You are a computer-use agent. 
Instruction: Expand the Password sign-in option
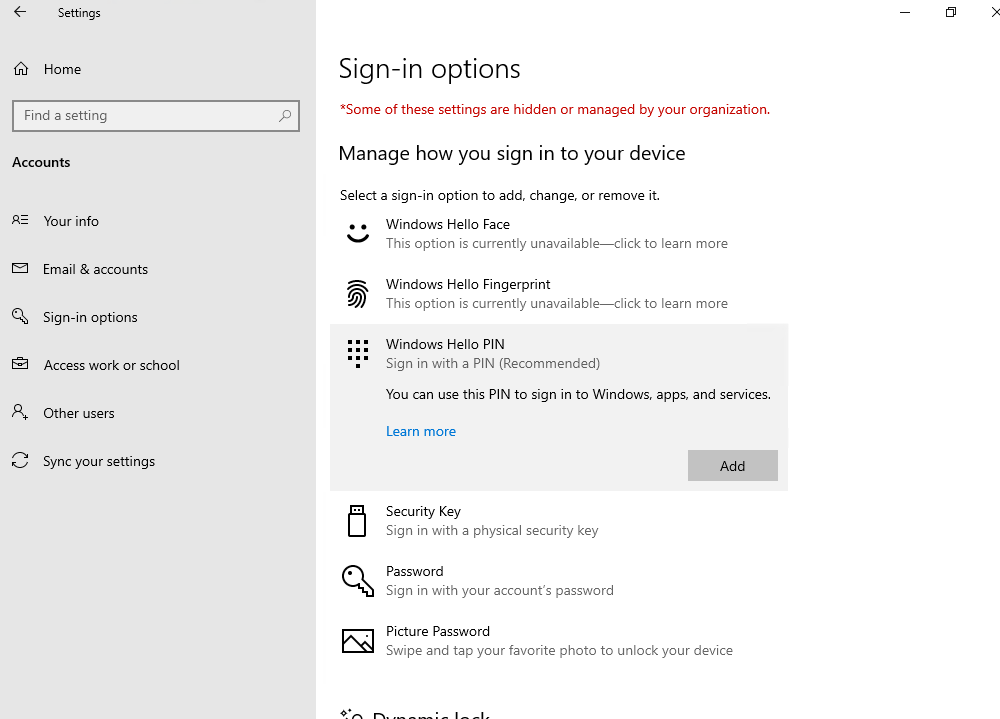559,581
